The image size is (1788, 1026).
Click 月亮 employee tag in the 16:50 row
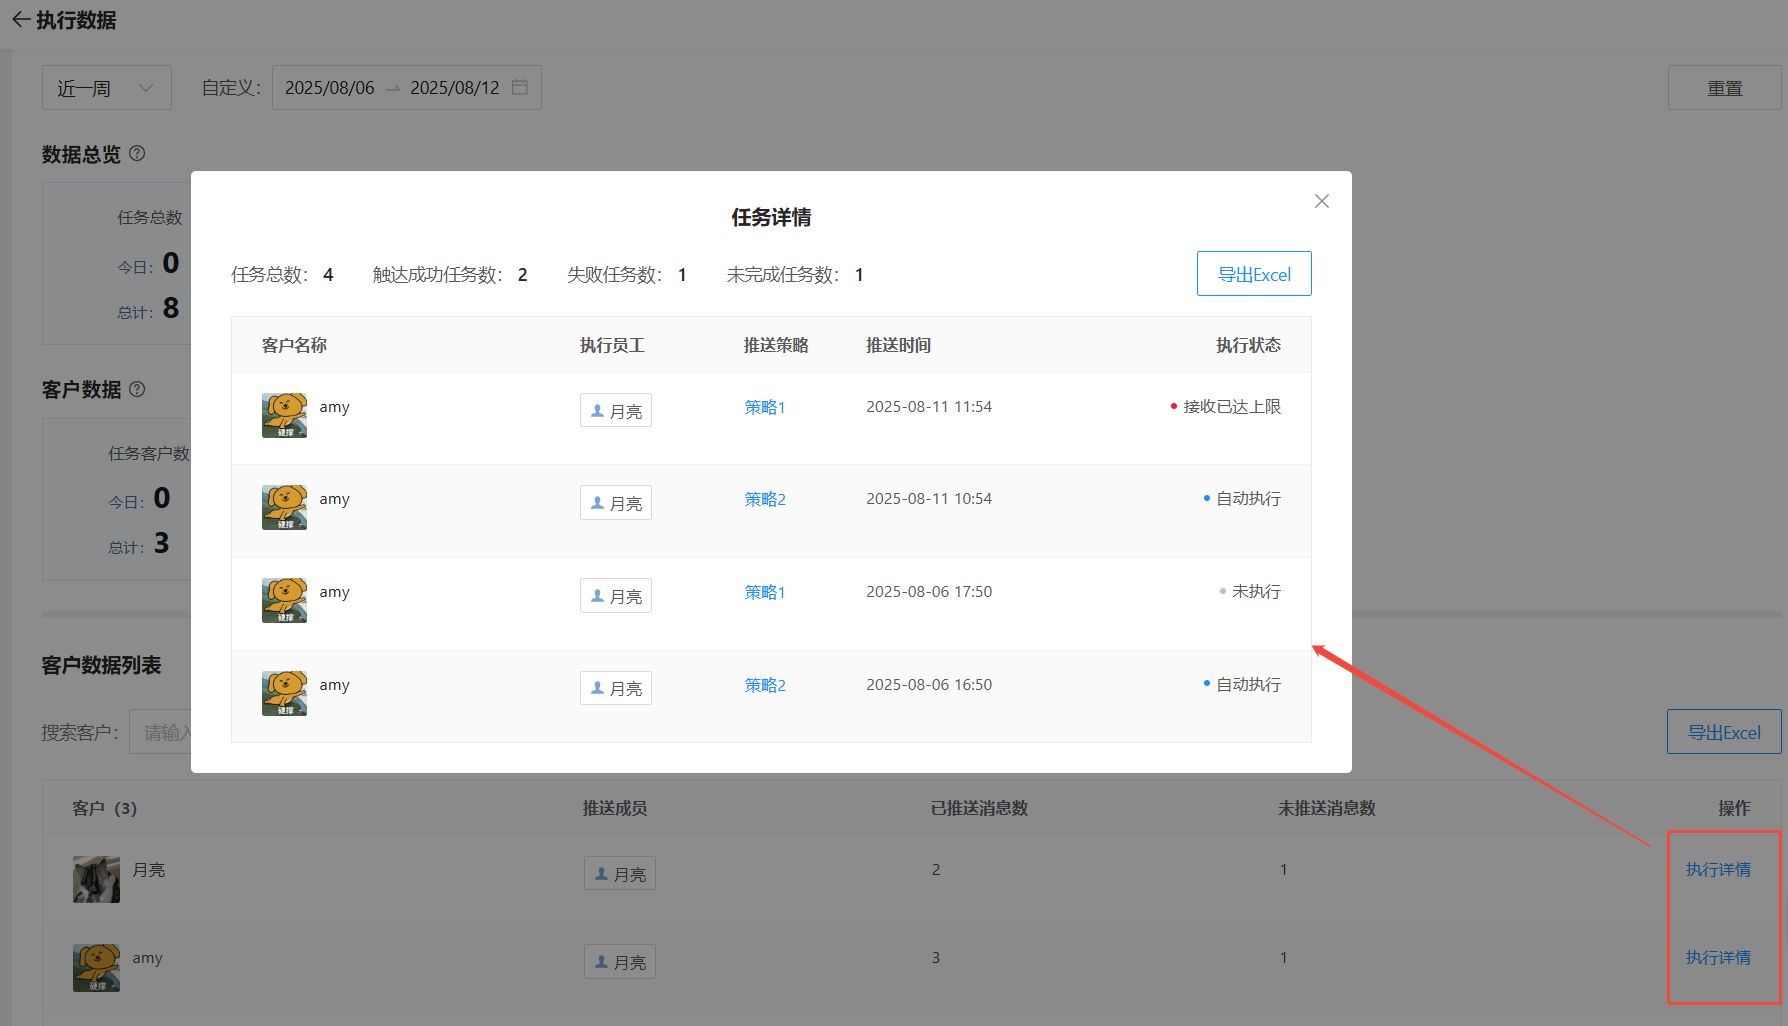pyautogui.click(x=616, y=688)
